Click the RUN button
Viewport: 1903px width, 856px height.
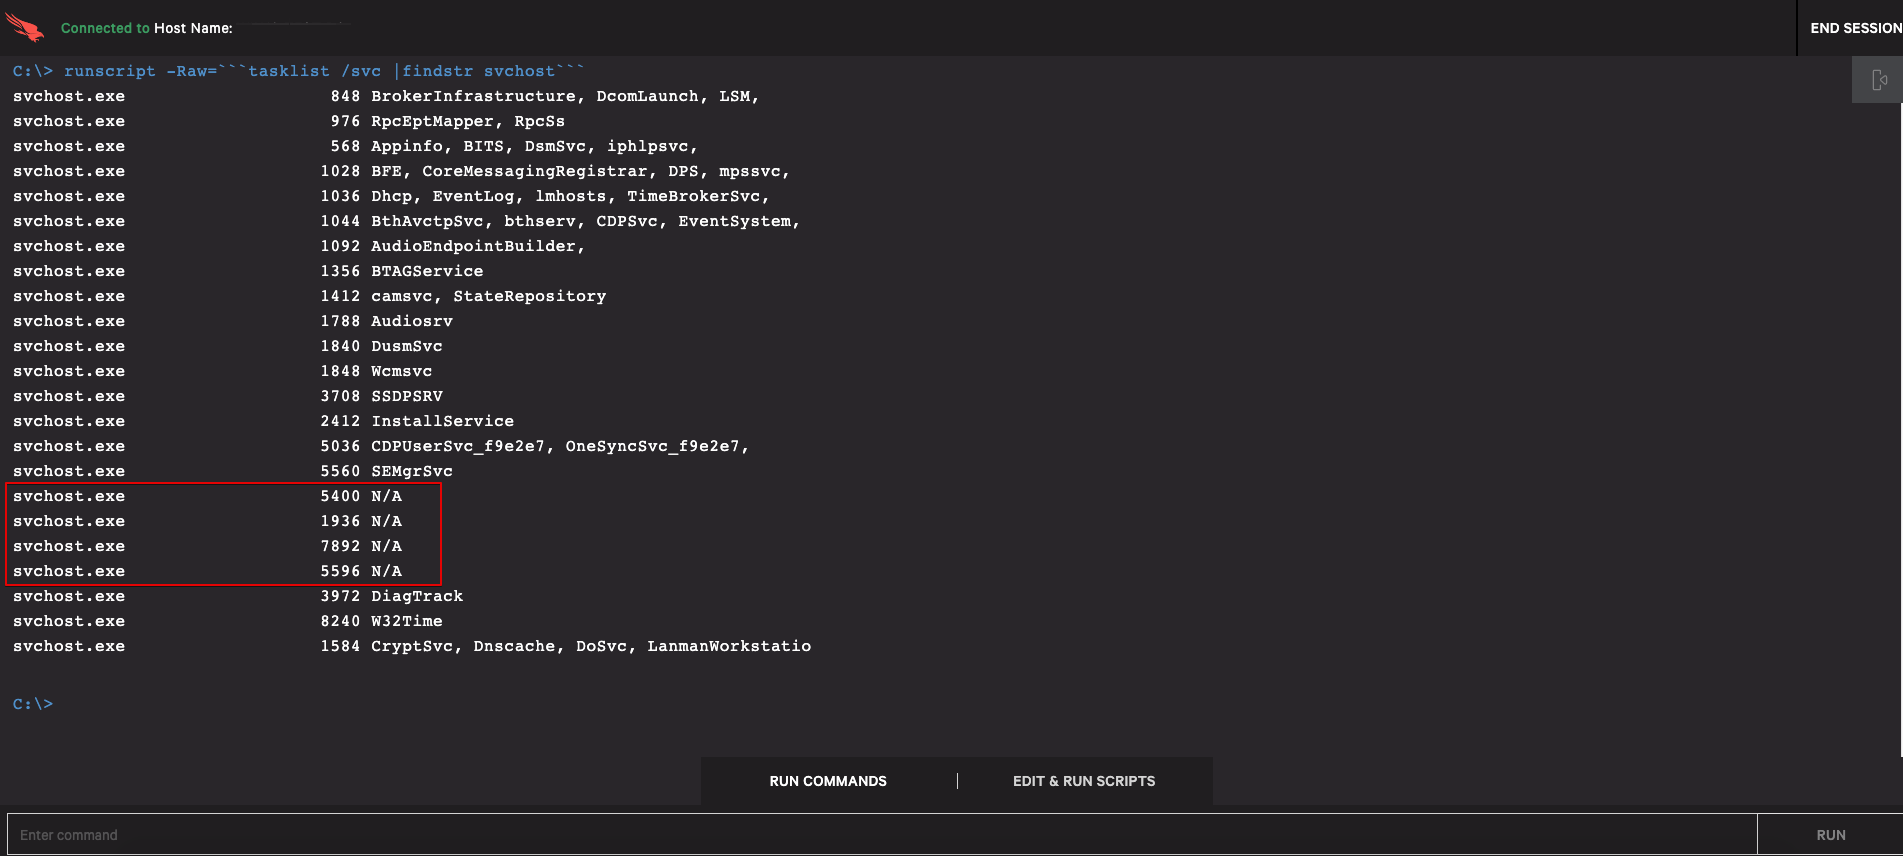[x=1830, y=835]
